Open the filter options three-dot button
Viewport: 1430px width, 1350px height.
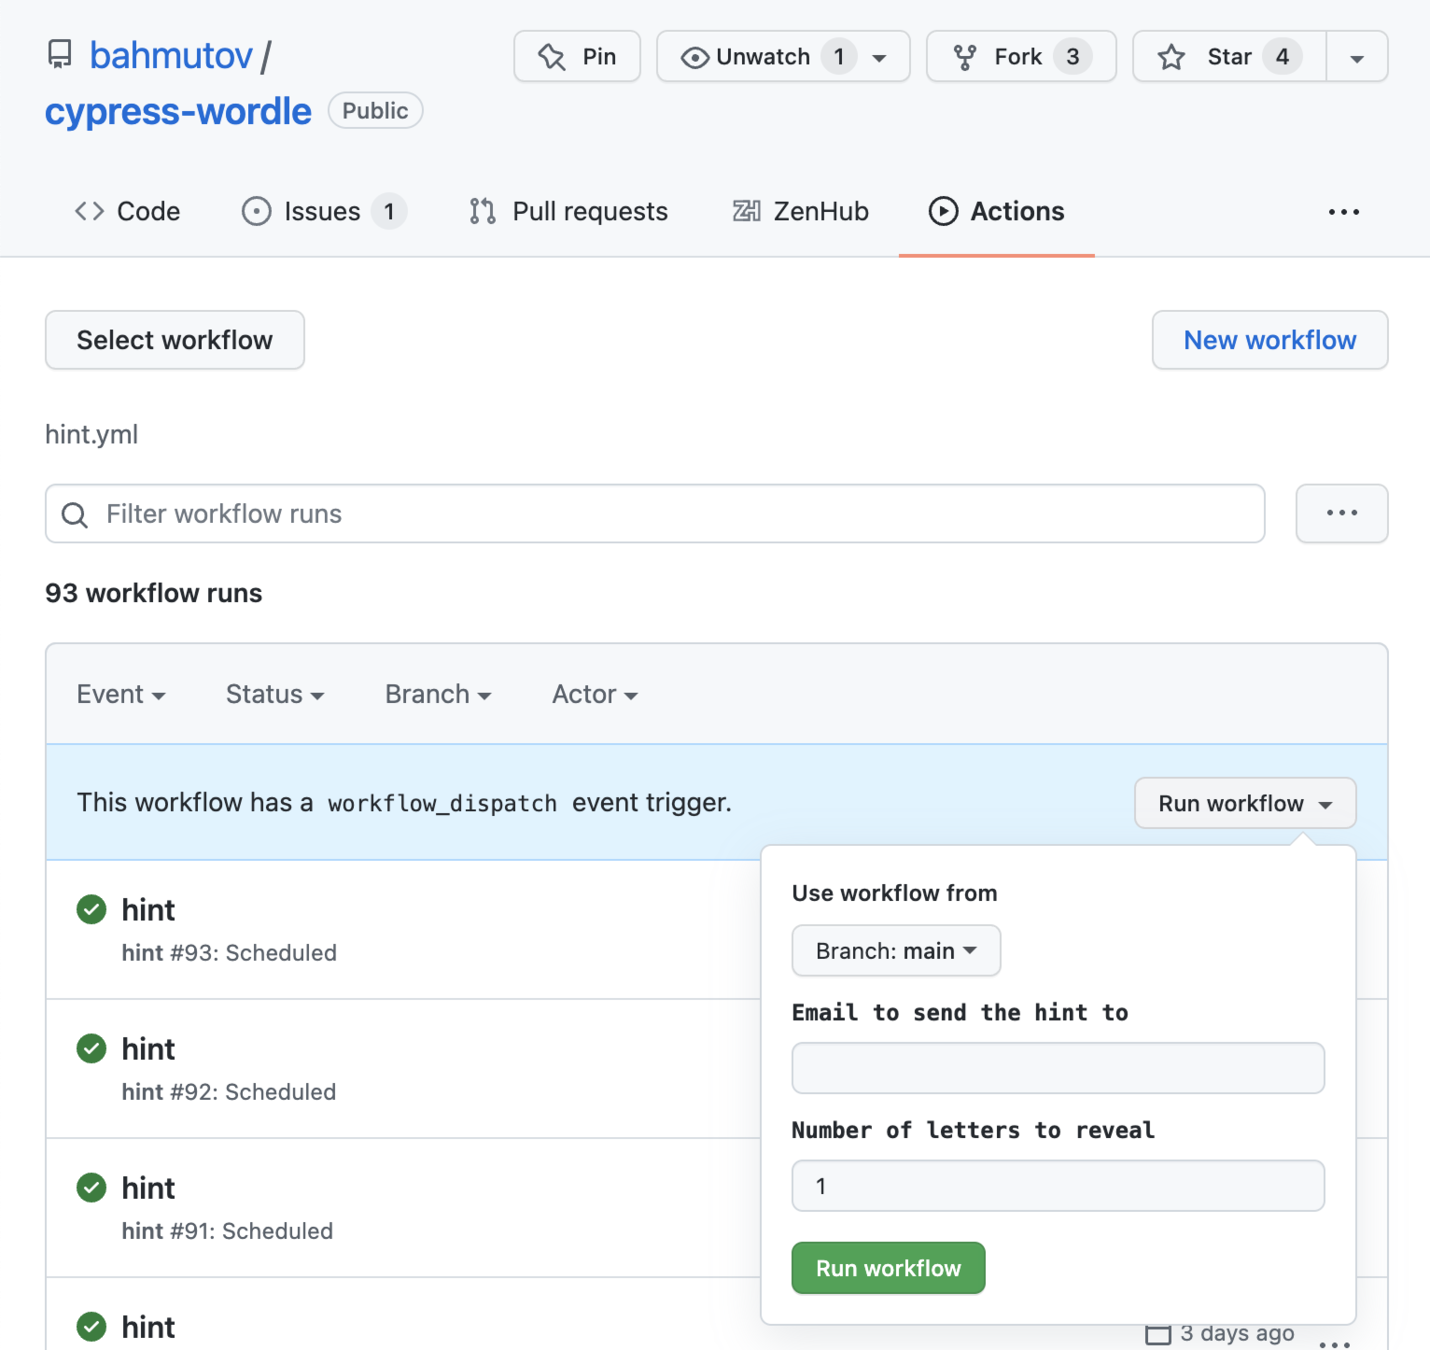pyautogui.click(x=1342, y=514)
